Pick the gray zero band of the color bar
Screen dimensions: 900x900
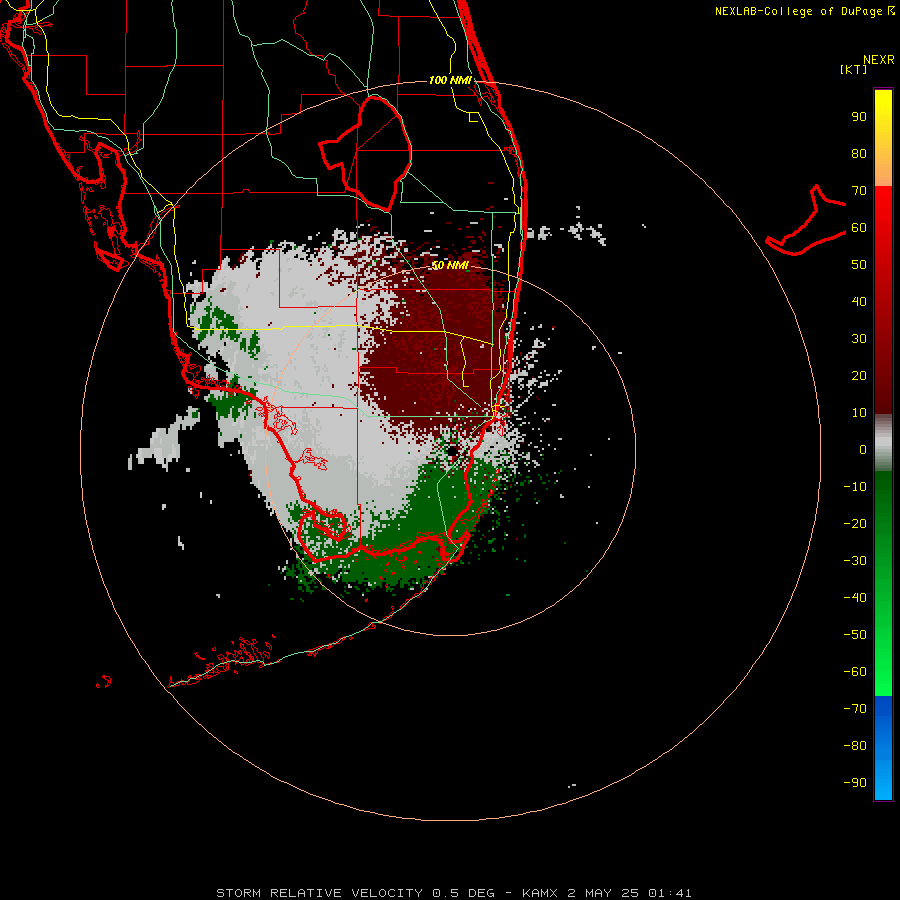(883, 443)
